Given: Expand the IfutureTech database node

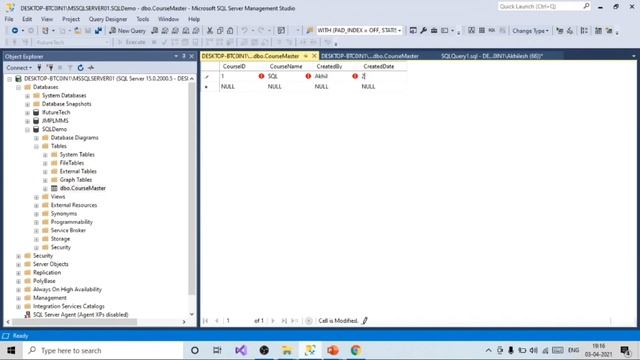Looking at the screenshot, I should click(27, 113).
